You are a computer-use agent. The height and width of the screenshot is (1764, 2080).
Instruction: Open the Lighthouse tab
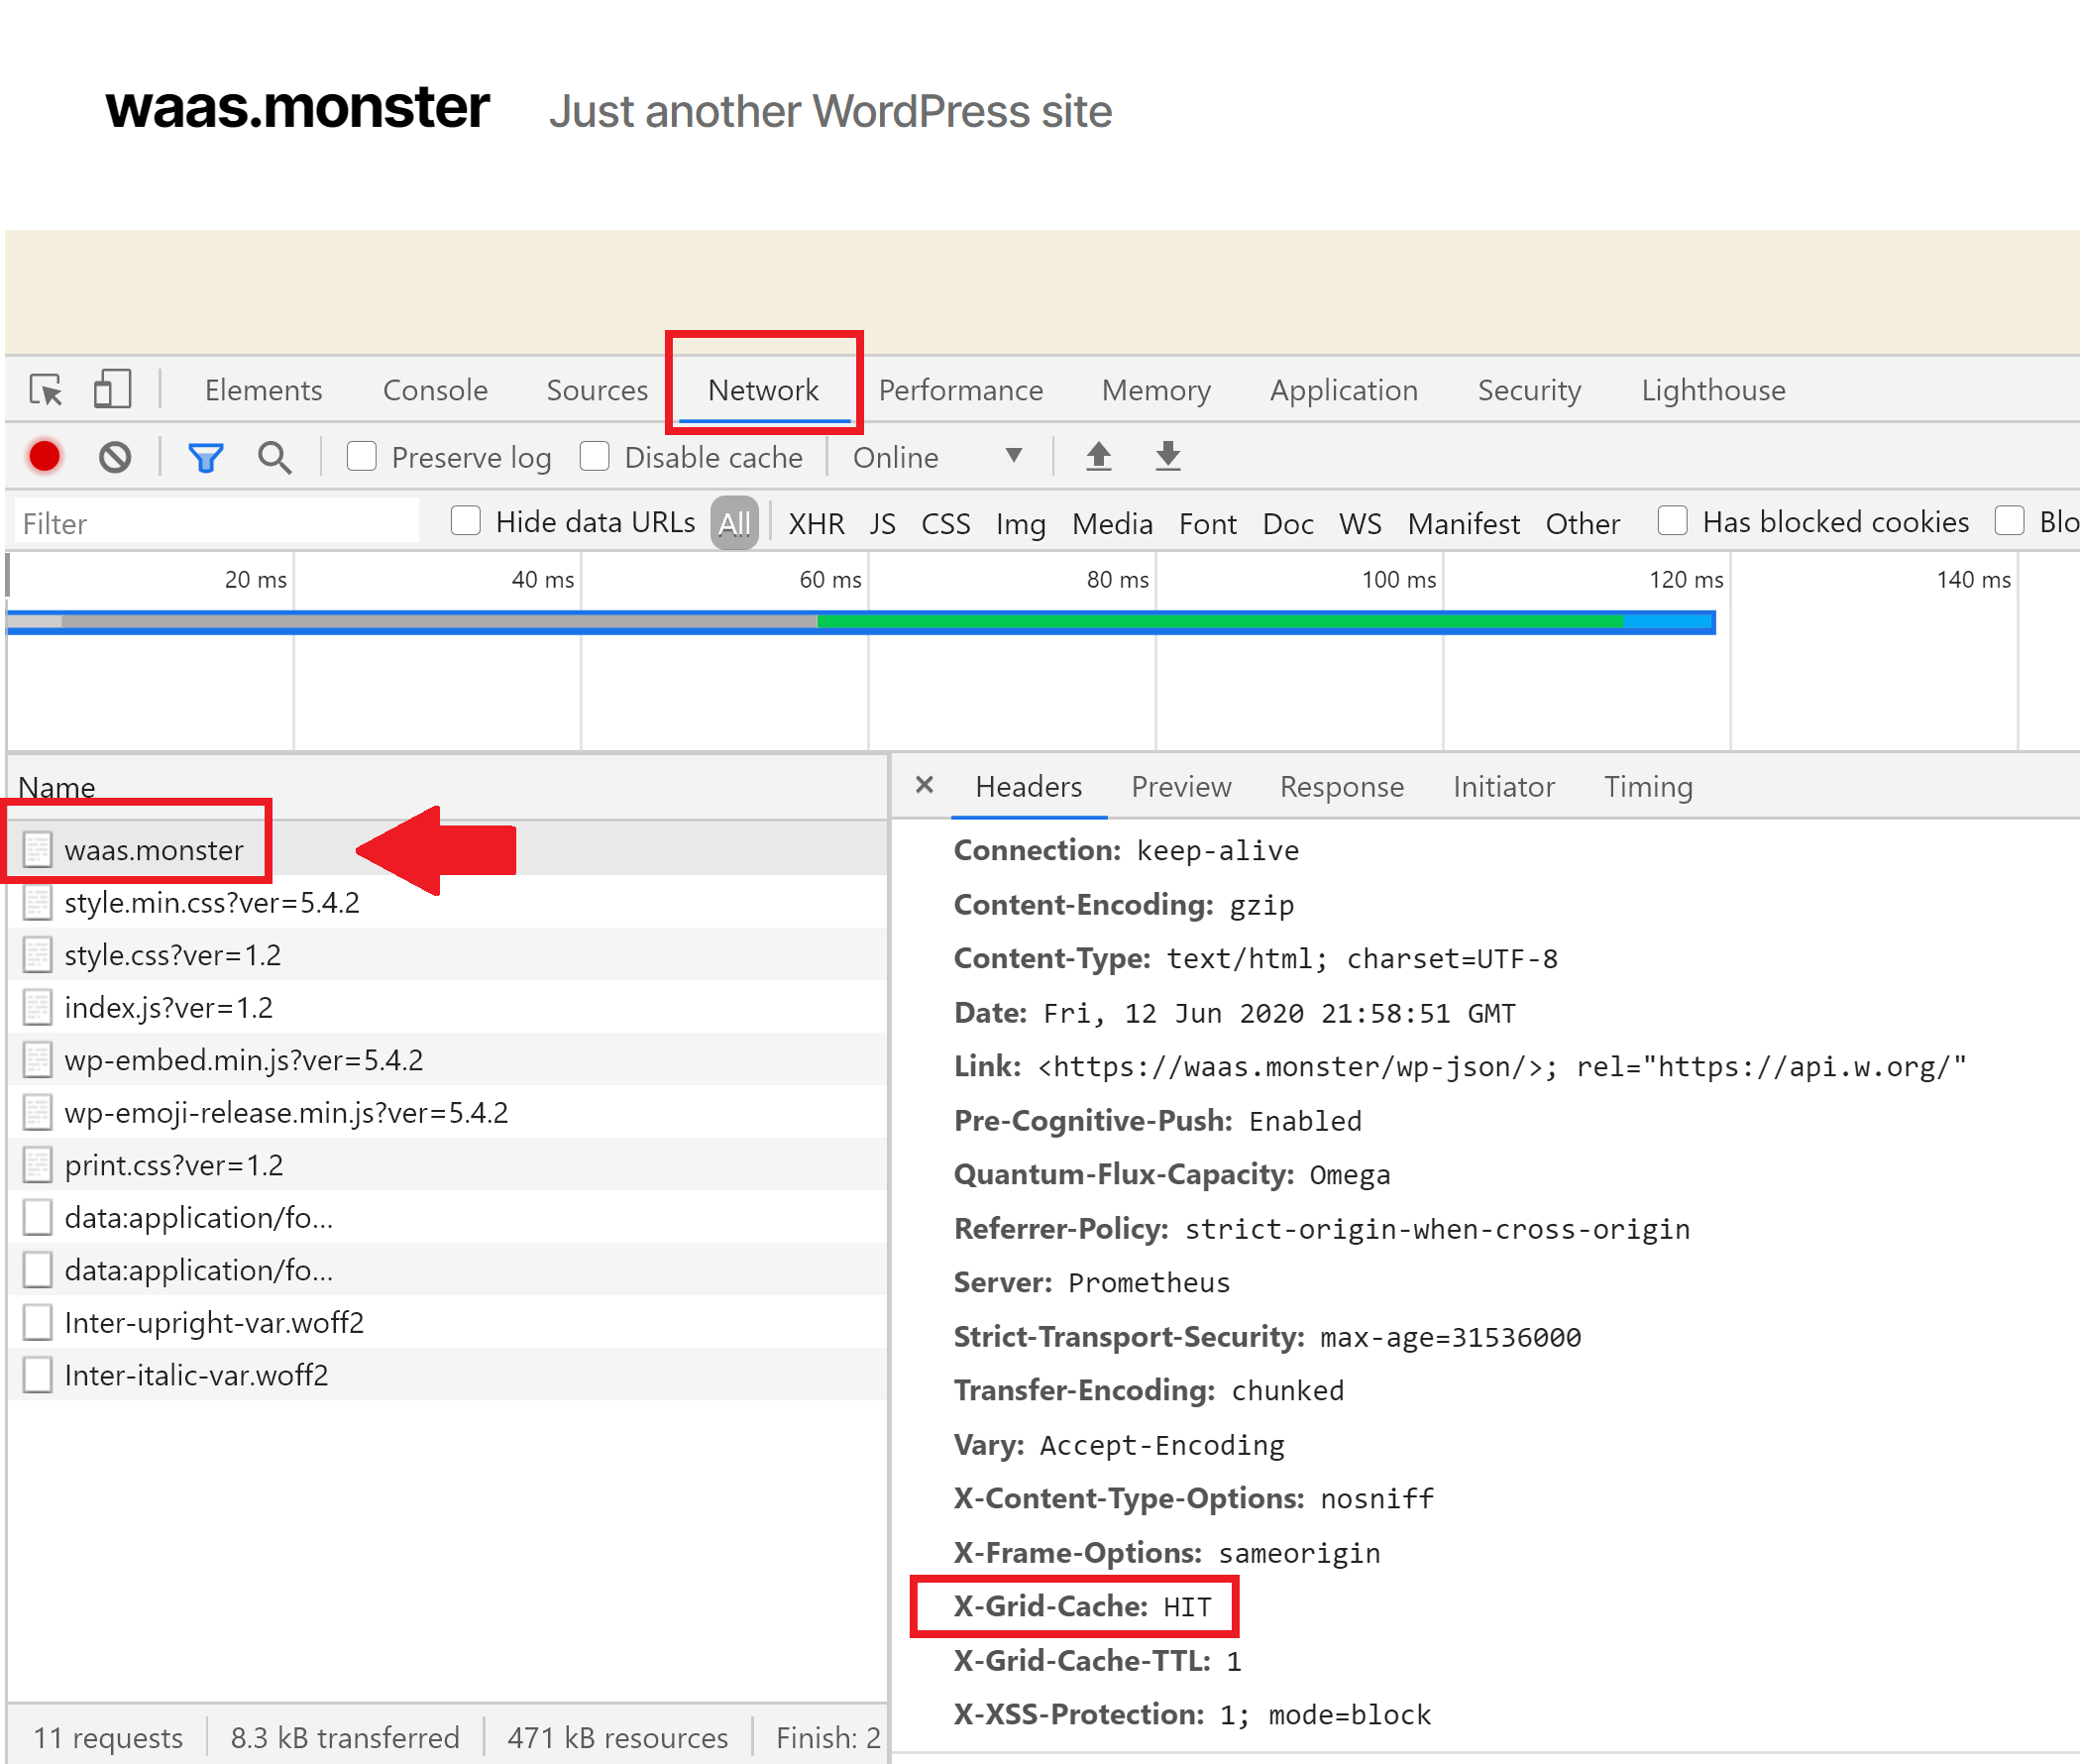click(1713, 390)
